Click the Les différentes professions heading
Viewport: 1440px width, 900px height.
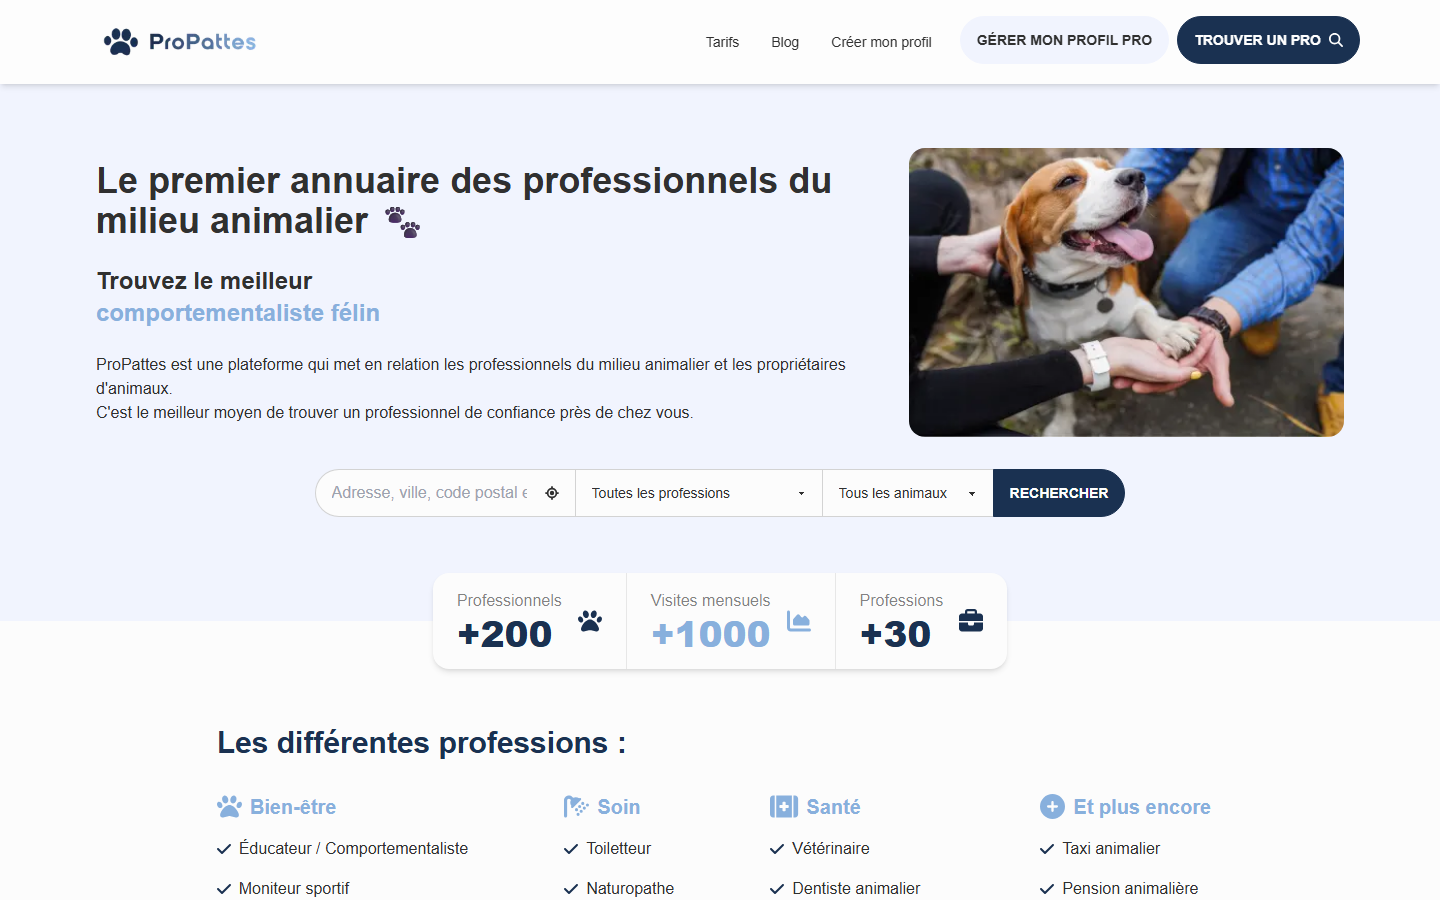[x=422, y=743]
